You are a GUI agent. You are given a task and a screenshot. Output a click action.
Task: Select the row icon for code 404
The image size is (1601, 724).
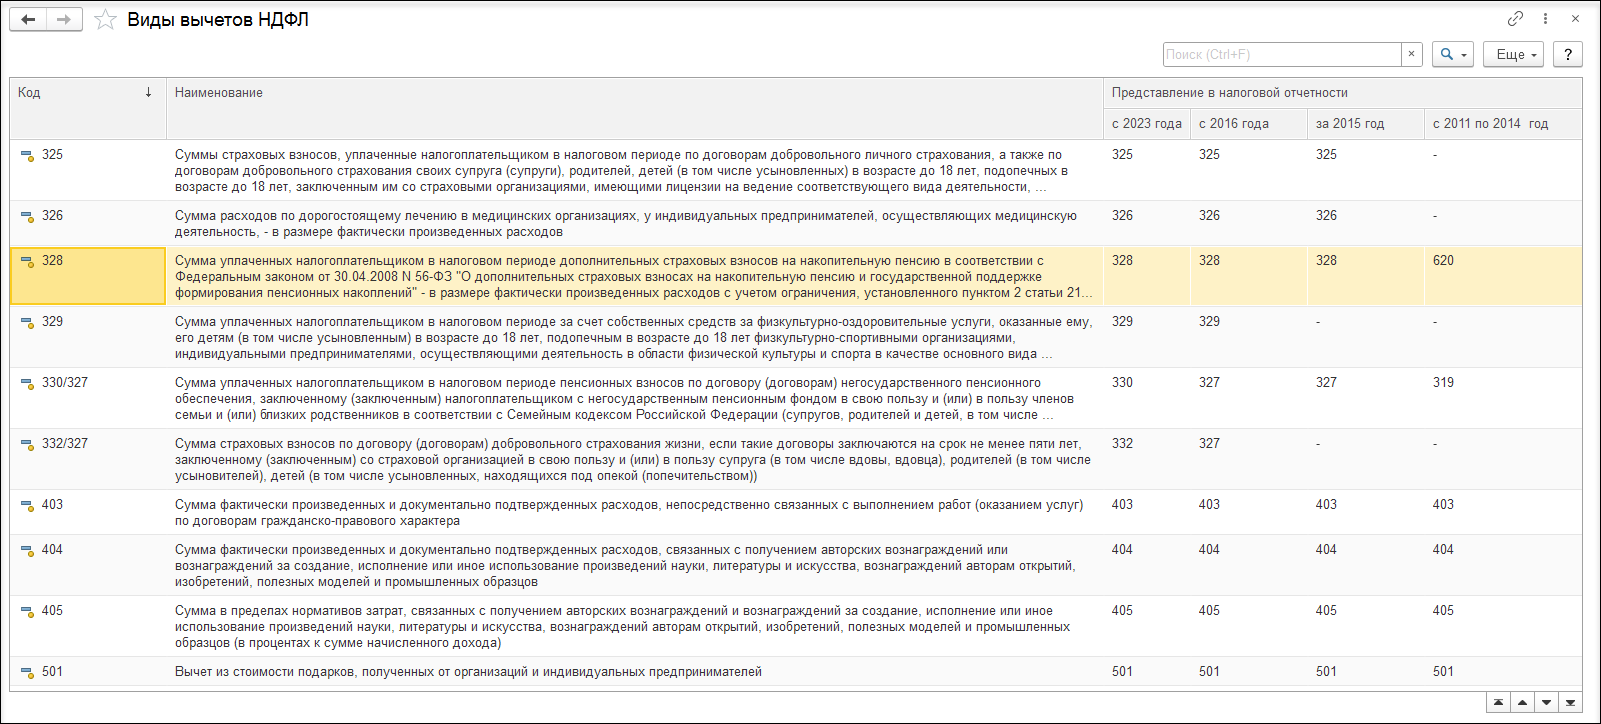[x=28, y=551]
